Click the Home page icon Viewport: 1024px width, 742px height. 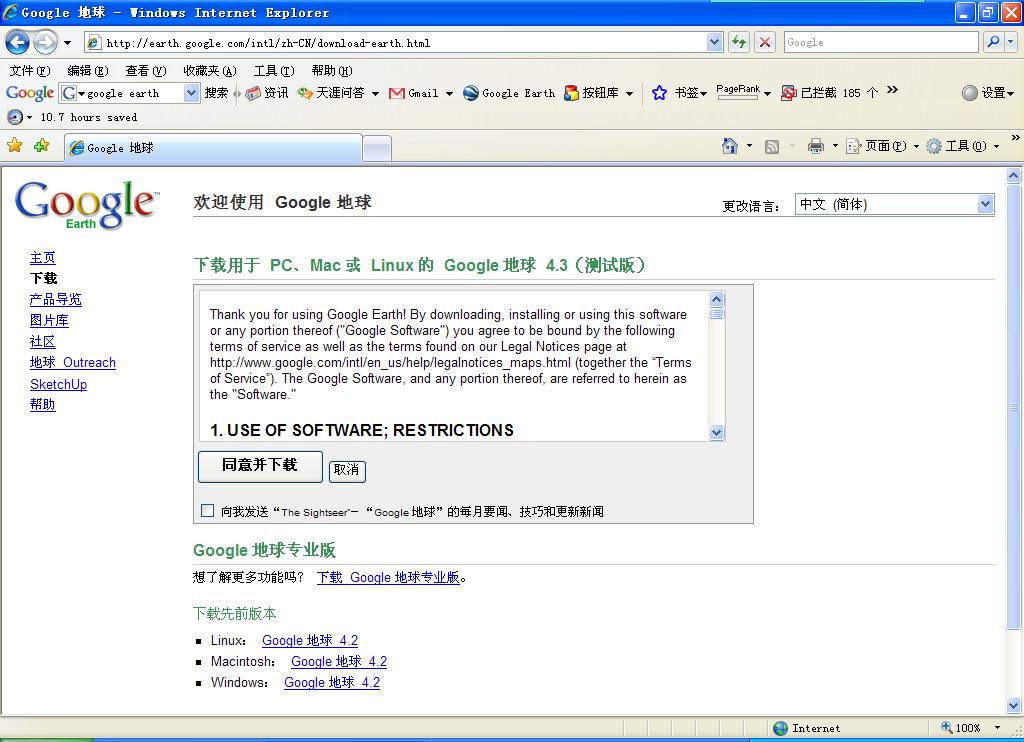pyautogui.click(x=730, y=146)
